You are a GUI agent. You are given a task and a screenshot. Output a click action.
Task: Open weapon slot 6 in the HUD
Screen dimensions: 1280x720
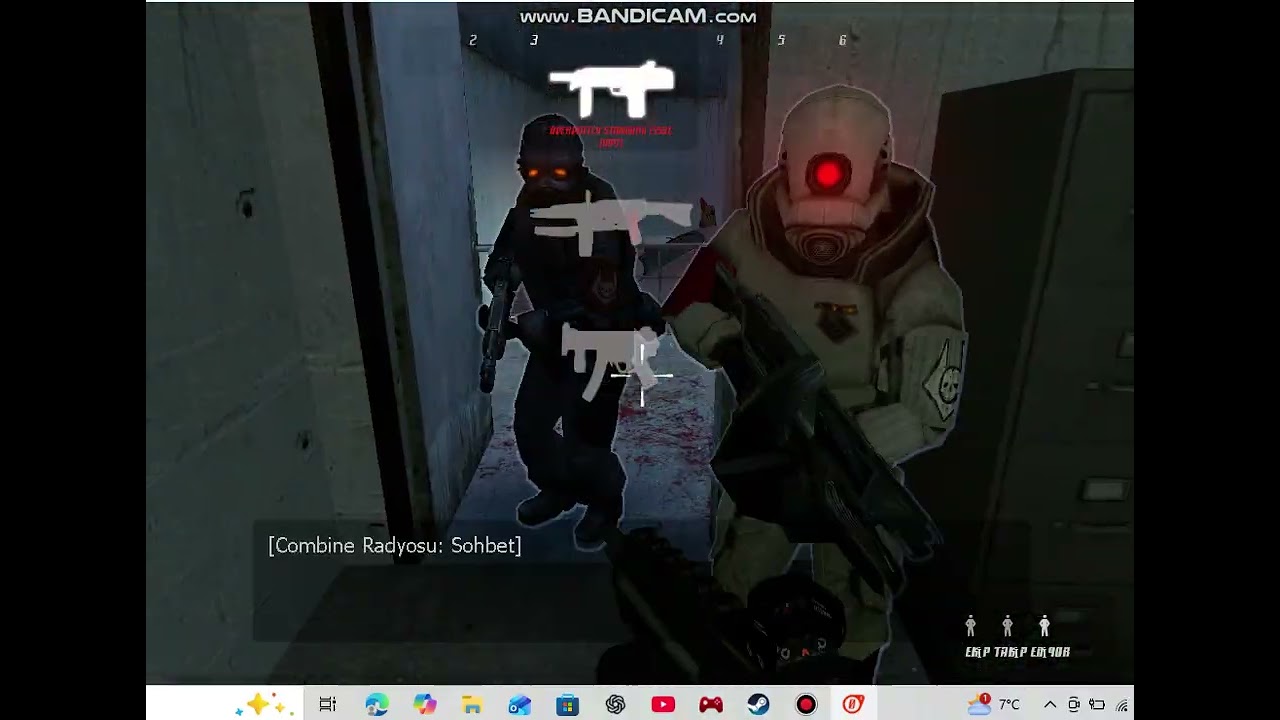pos(842,40)
